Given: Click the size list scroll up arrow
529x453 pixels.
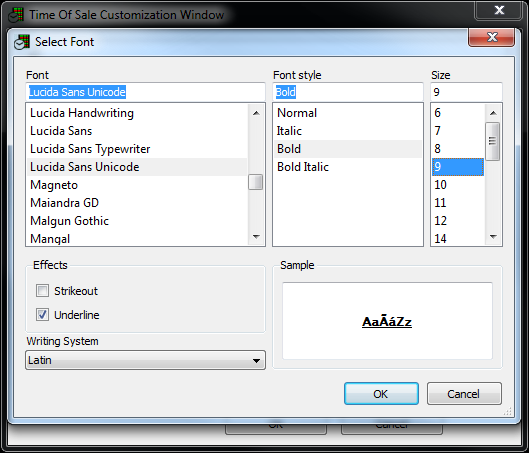Looking at the screenshot, I should 493,113.
